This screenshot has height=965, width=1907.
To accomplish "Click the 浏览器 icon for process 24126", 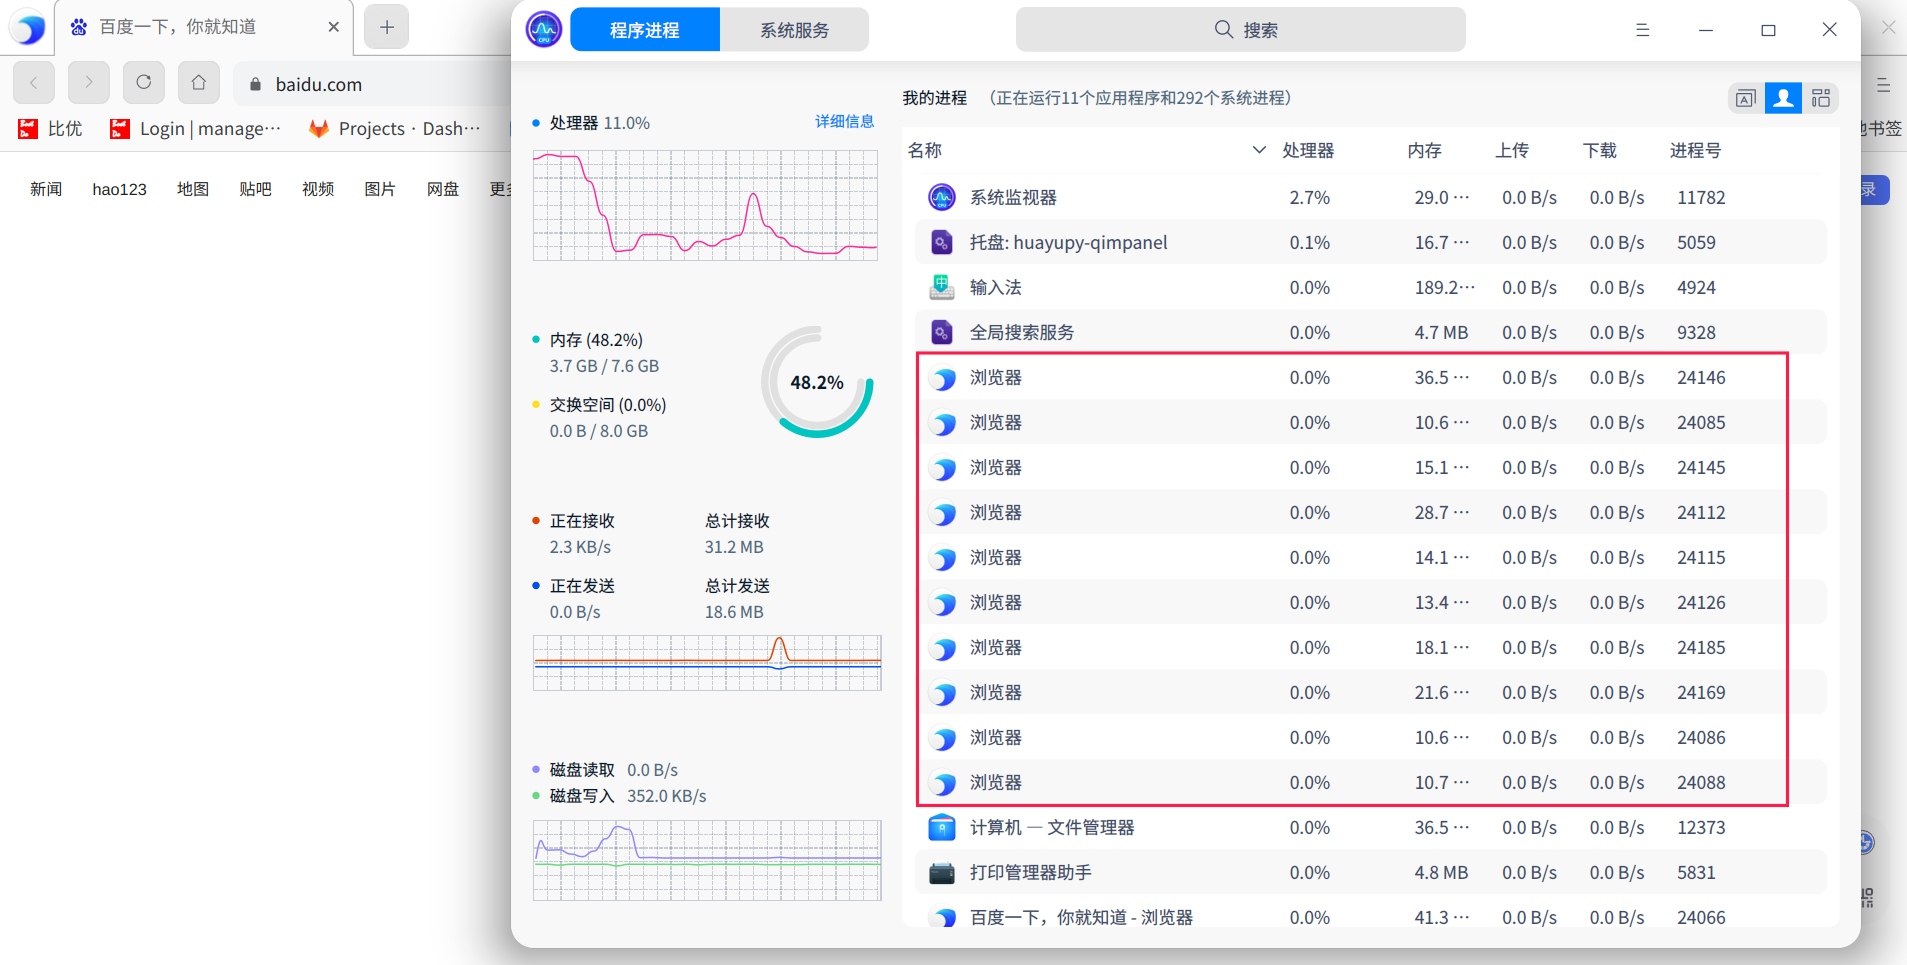I will [942, 603].
